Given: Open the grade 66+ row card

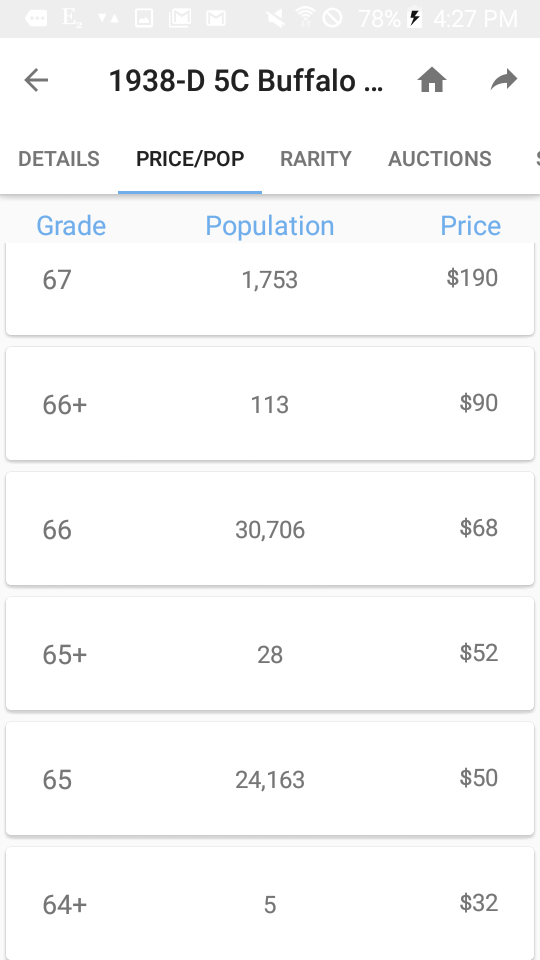Looking at the screenshot, I should click(x=270, y=403).
